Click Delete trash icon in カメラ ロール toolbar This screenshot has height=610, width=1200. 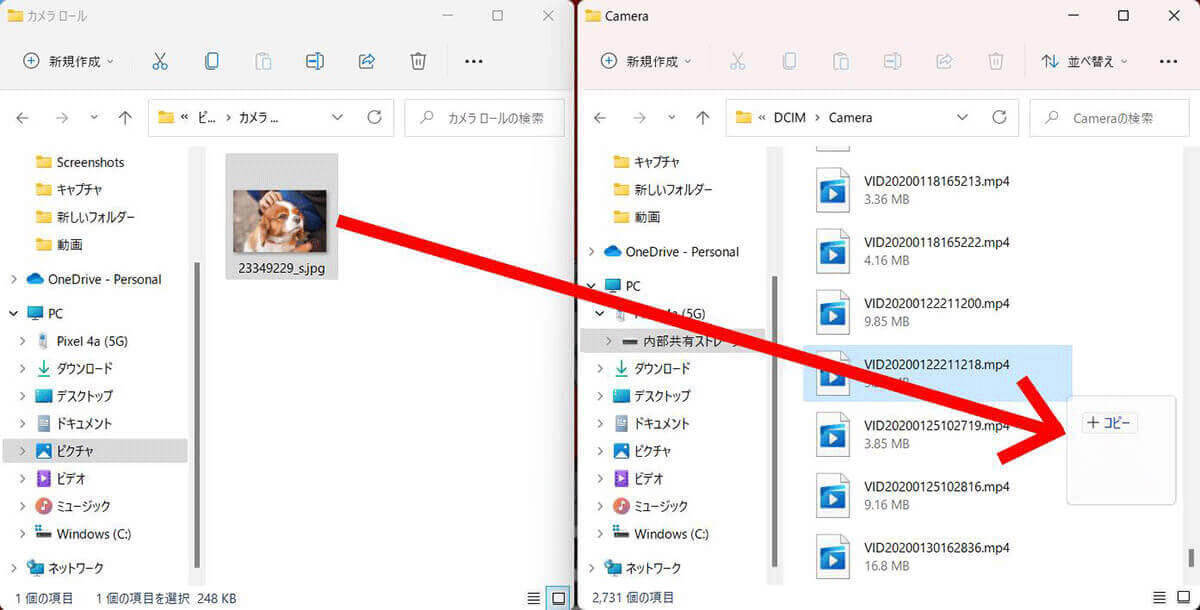coord(419,61)
